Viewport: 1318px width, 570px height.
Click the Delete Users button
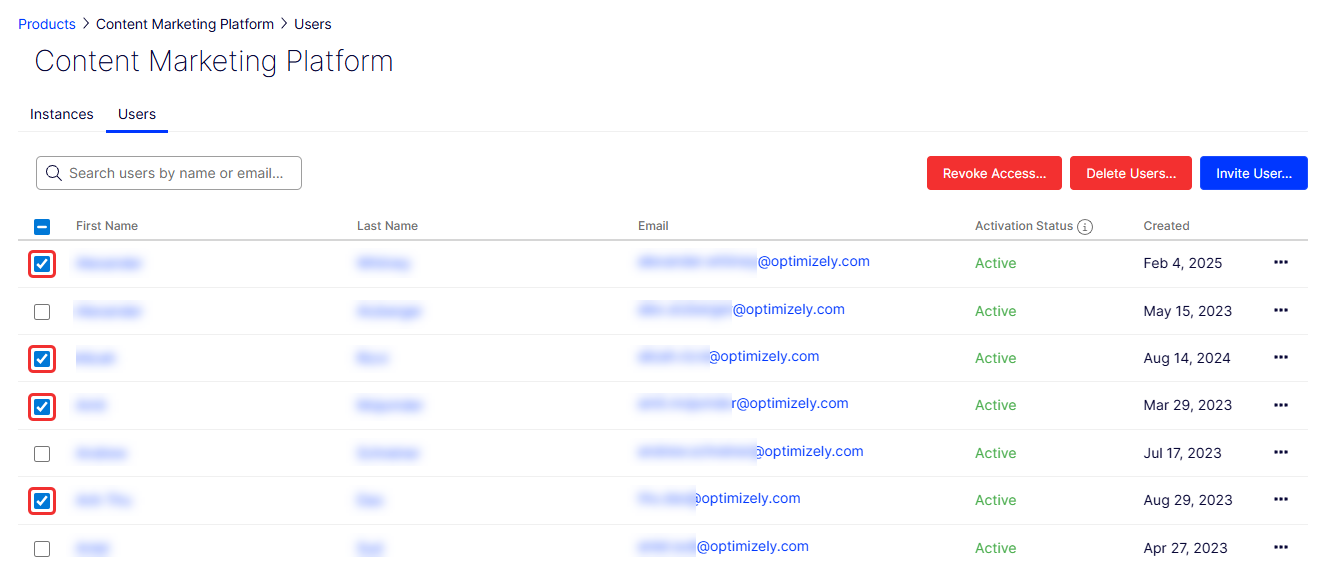[1130, 173]
